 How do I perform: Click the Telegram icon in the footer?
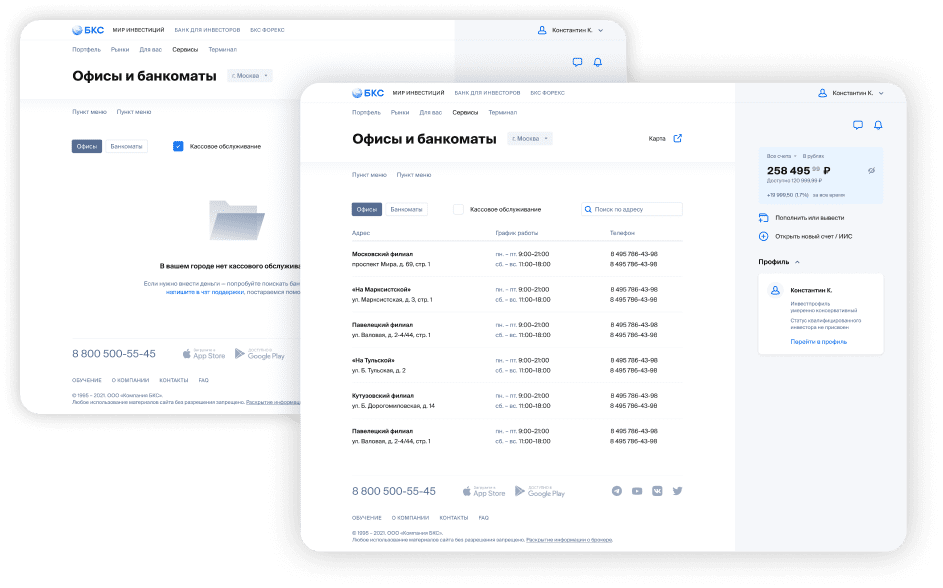pos(616,491)
